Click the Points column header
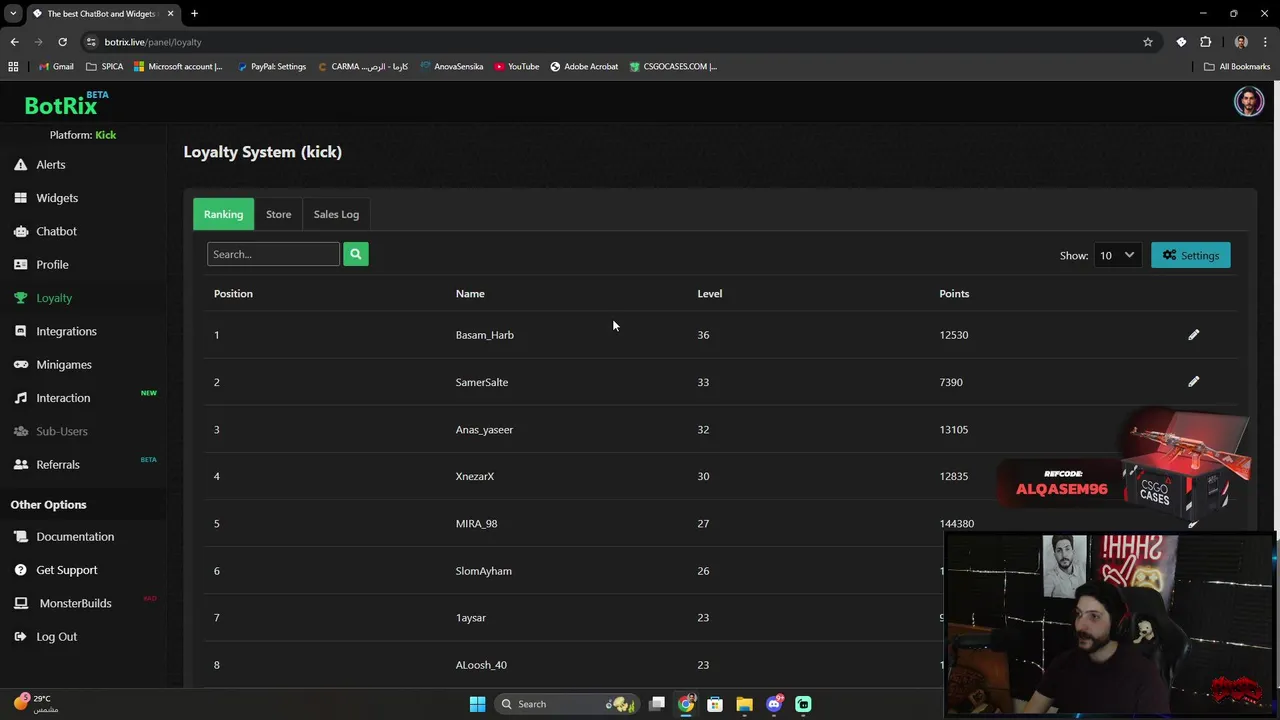Image resolution: width=1280 pixels, height=720 pixels. pos(954,293)
